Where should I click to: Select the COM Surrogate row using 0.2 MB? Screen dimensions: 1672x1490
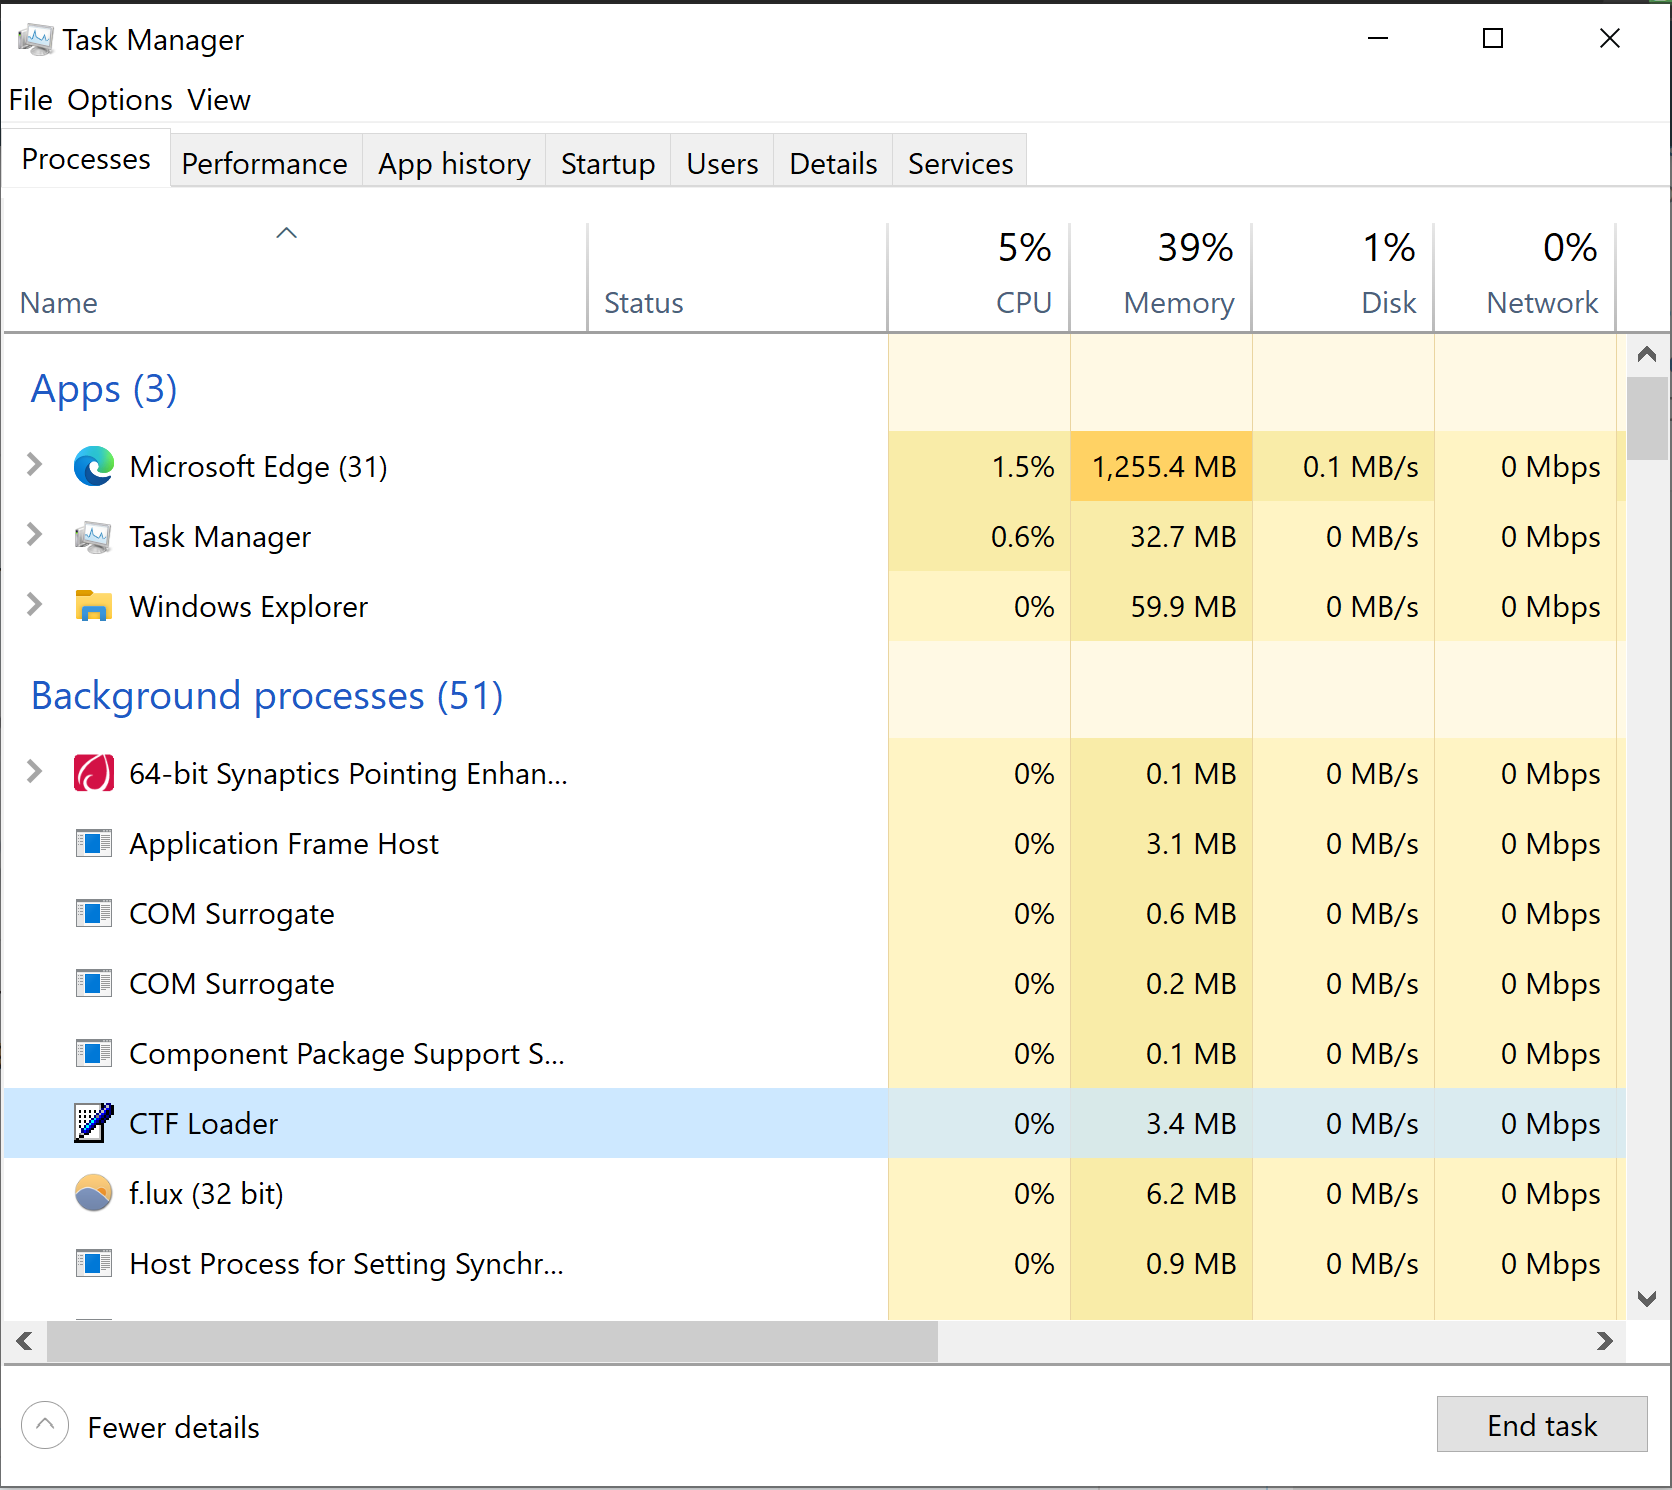tap(815, 984)
